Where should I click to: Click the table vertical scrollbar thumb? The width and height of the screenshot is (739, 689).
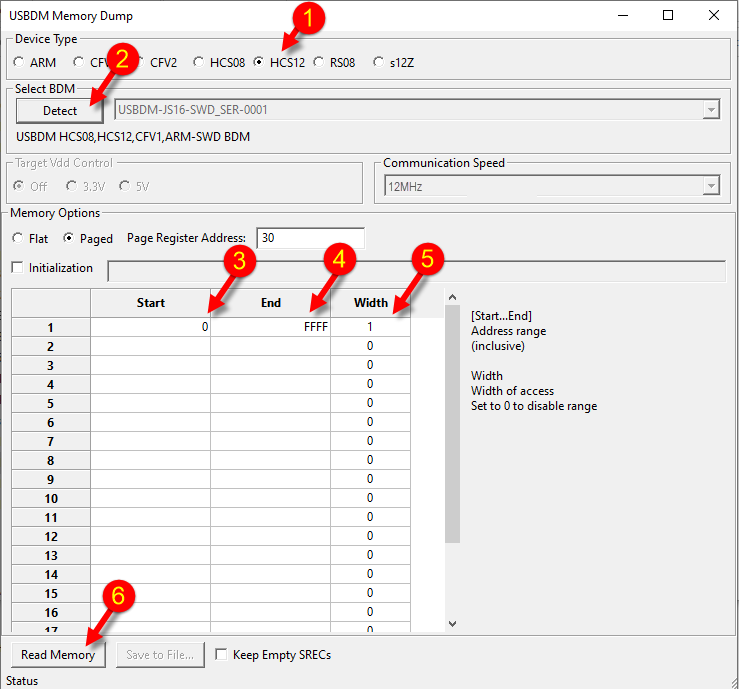[x=452, y=424]
